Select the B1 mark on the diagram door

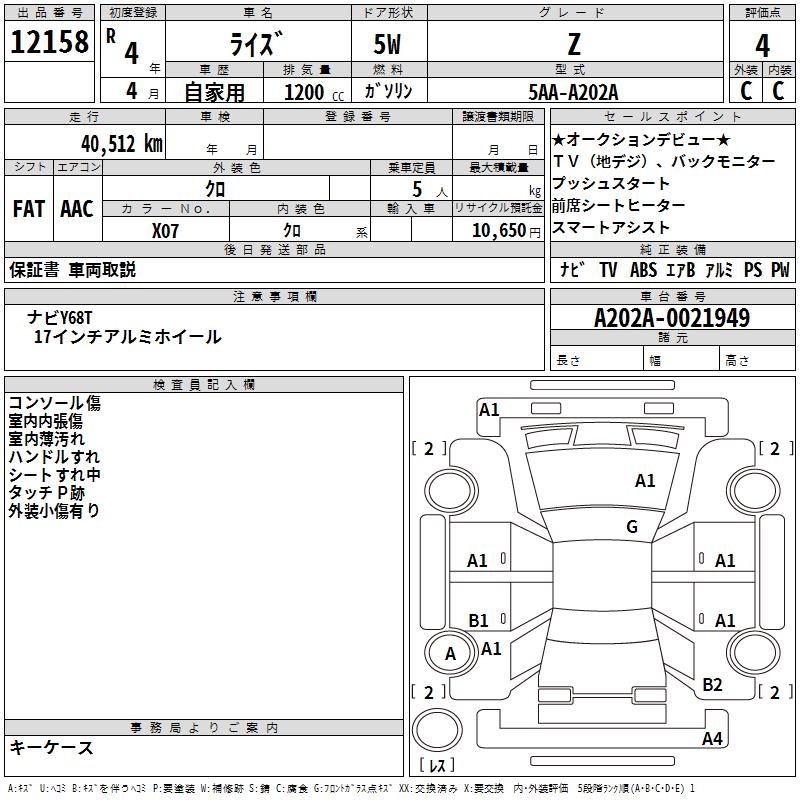click(x=478, y=620)
